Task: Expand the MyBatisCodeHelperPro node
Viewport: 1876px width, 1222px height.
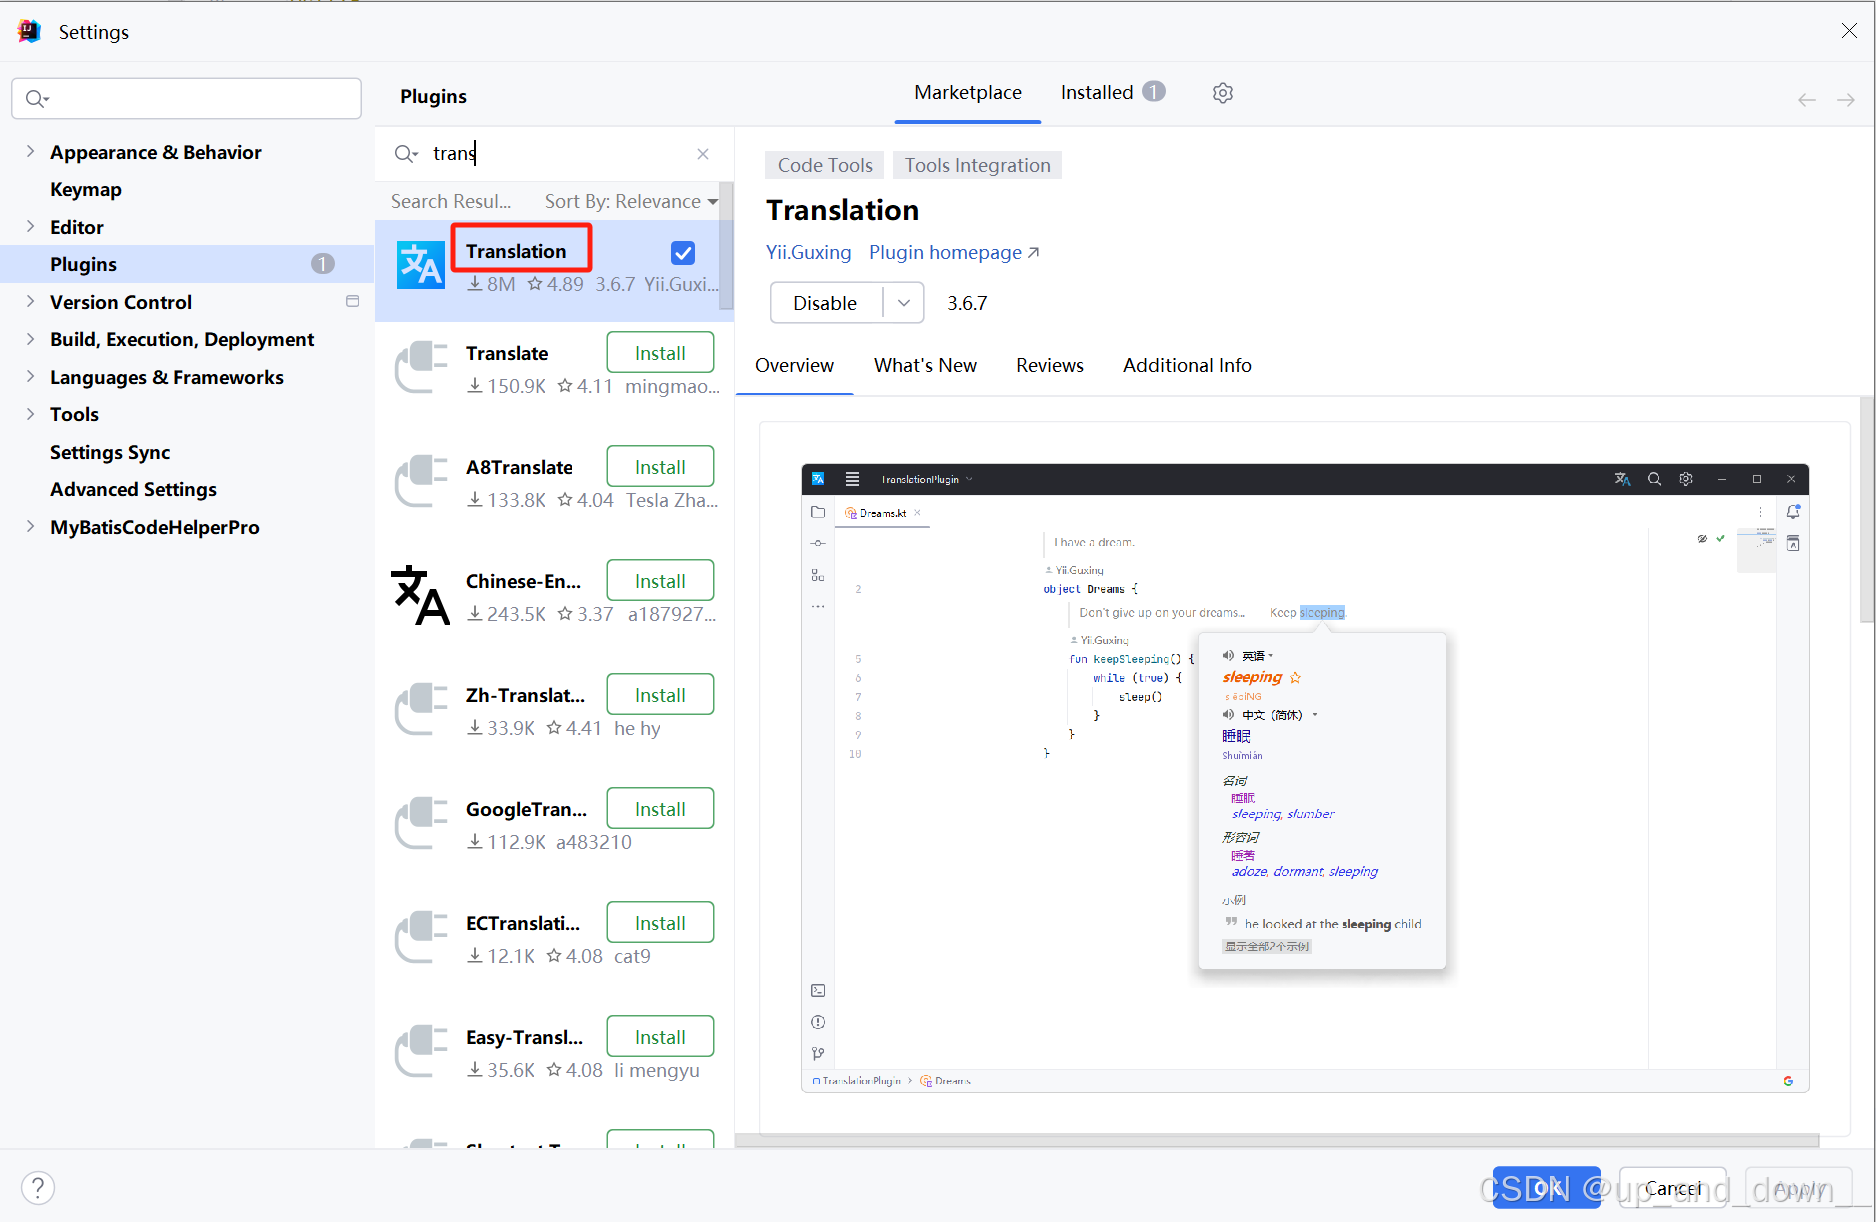Action: (30, 526)
